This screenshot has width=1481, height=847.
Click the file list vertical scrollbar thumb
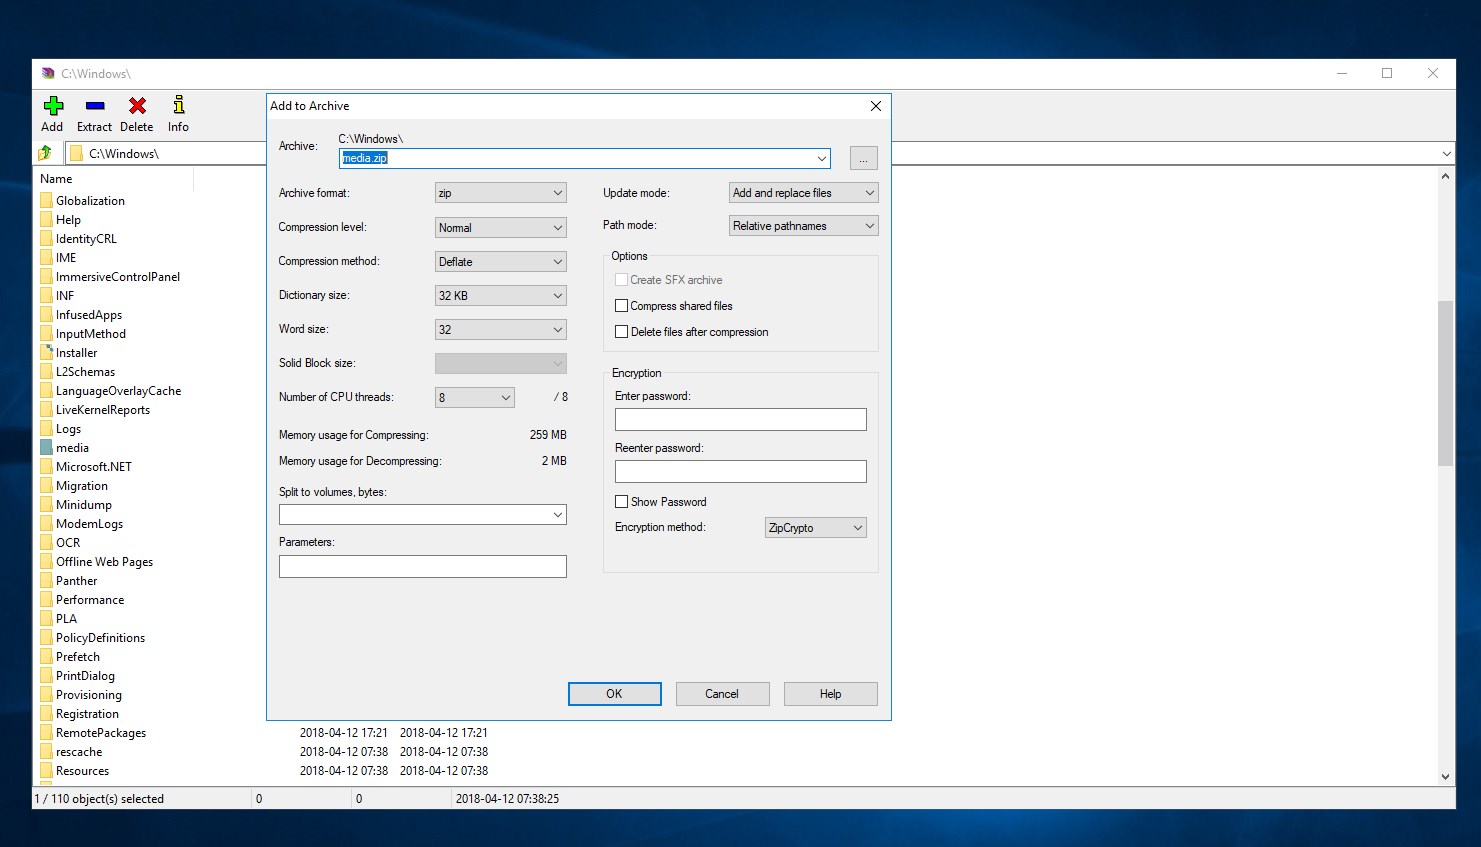click(x=1445, y=383)
